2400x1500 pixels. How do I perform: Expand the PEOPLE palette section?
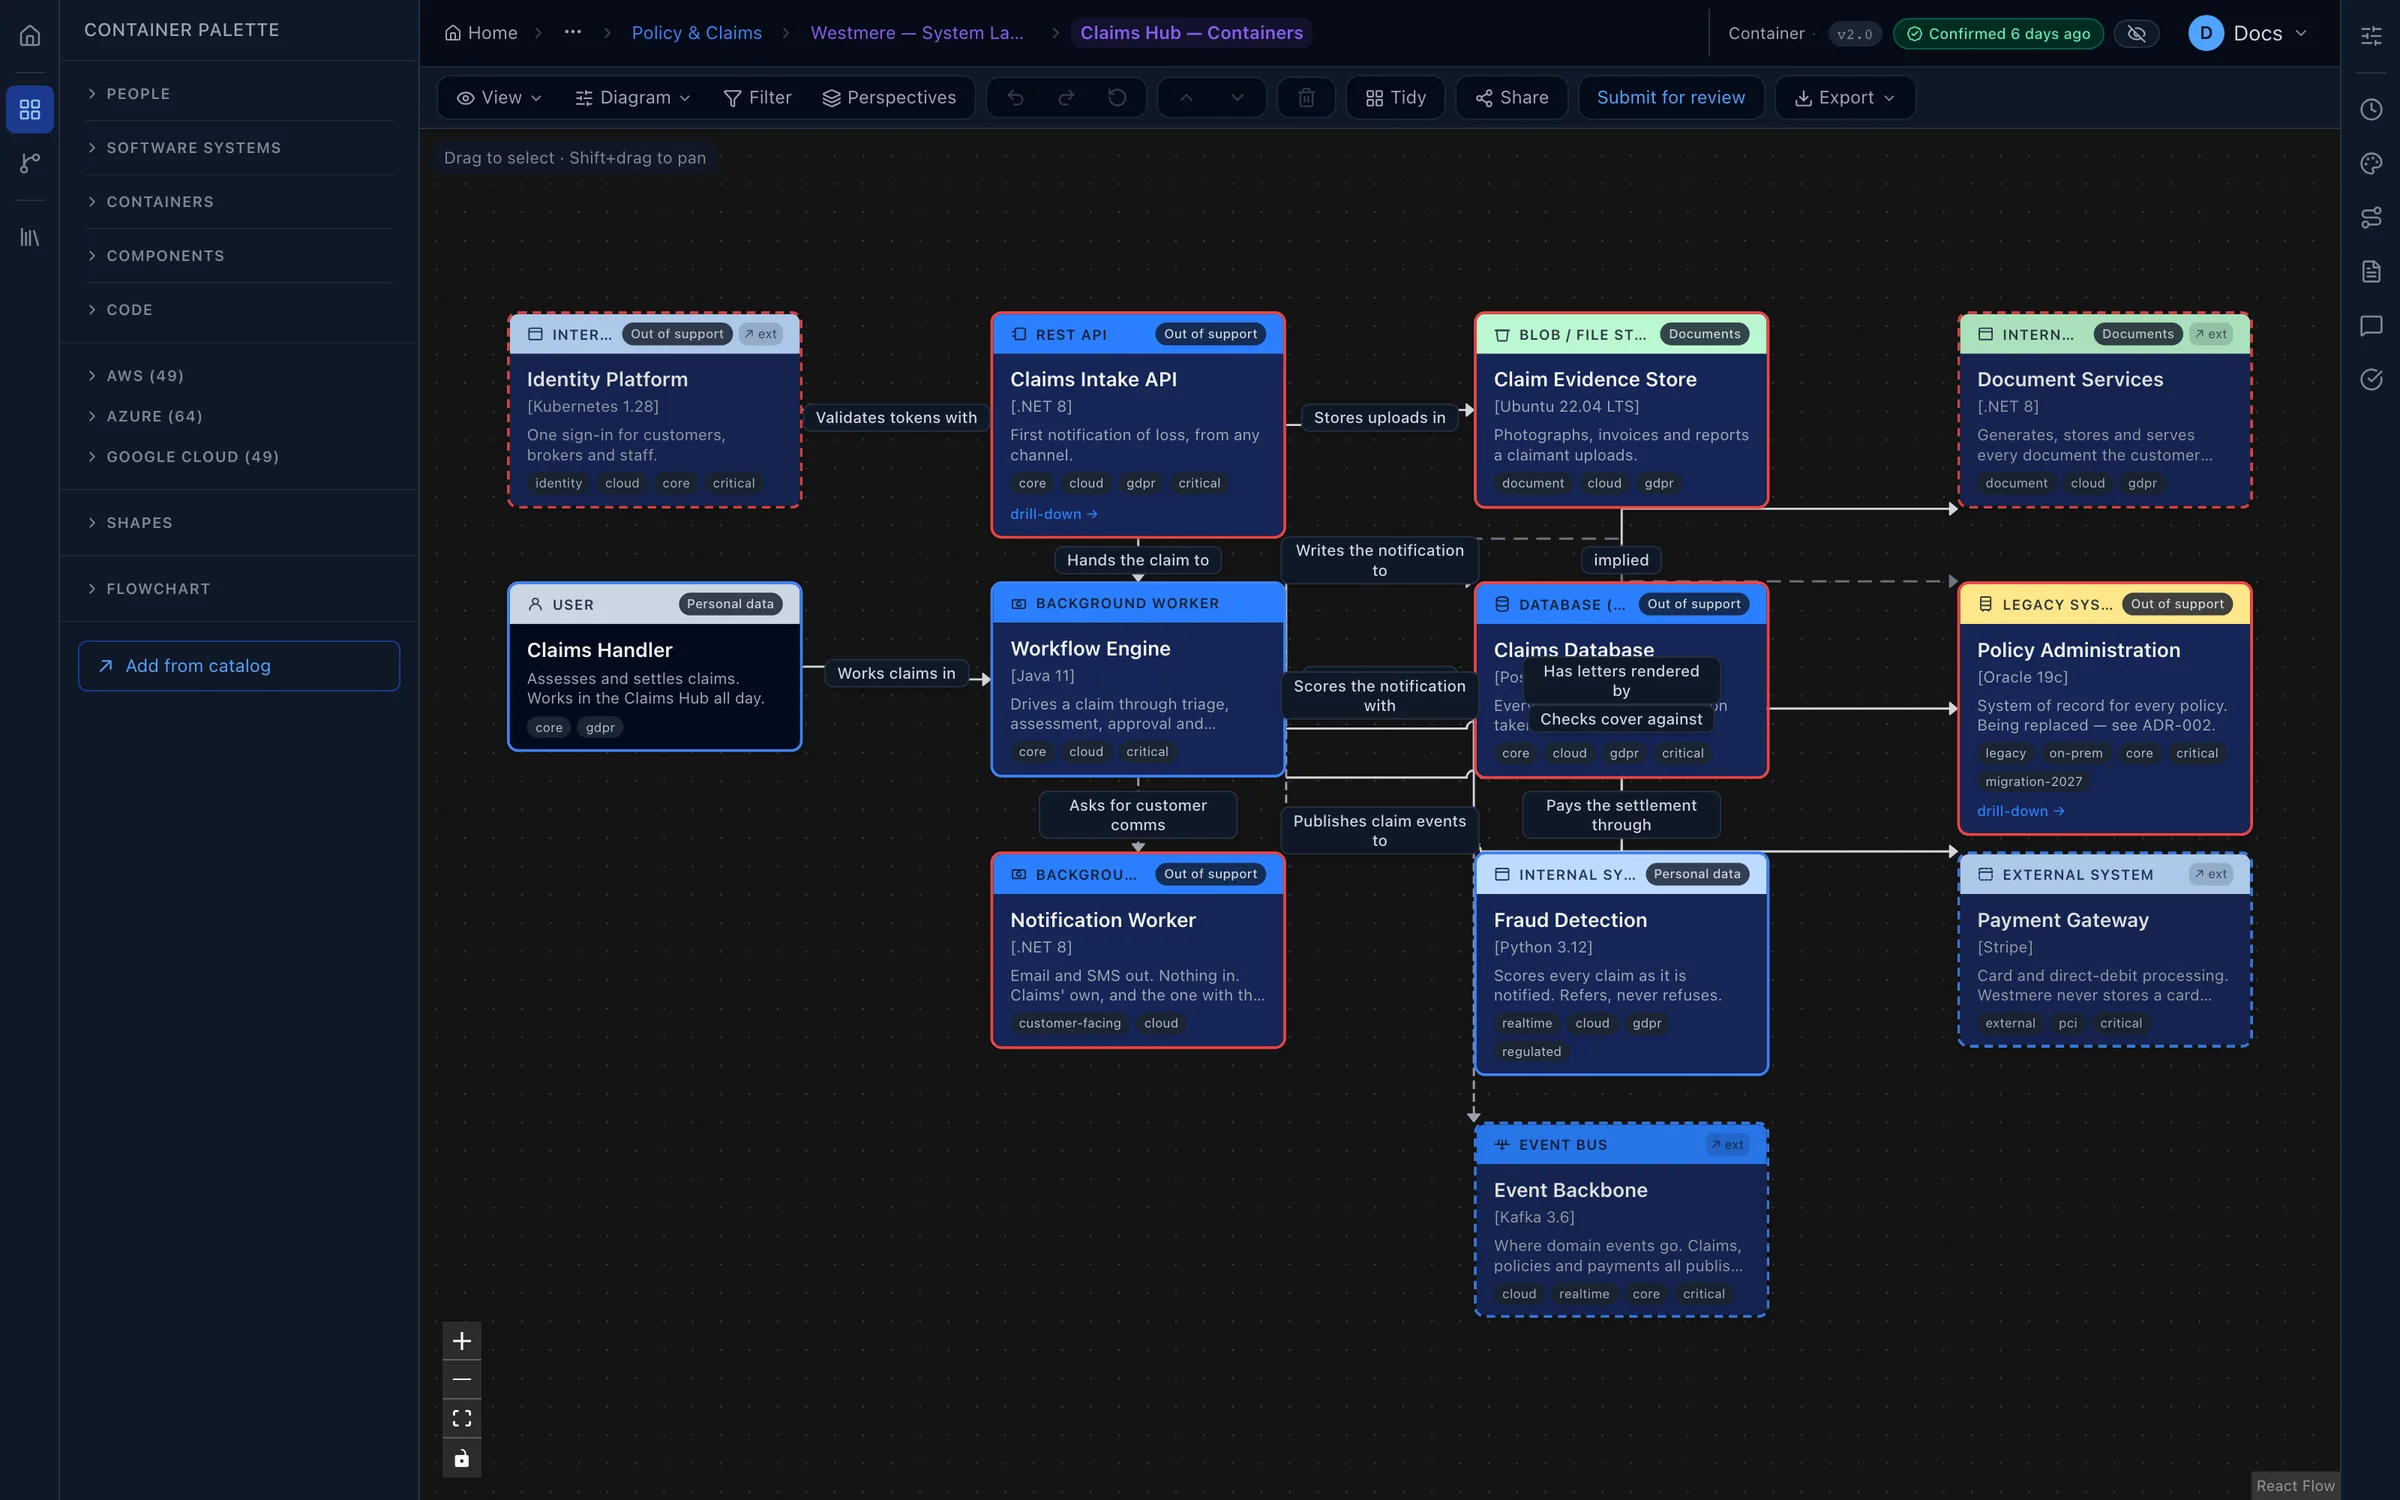239,94
